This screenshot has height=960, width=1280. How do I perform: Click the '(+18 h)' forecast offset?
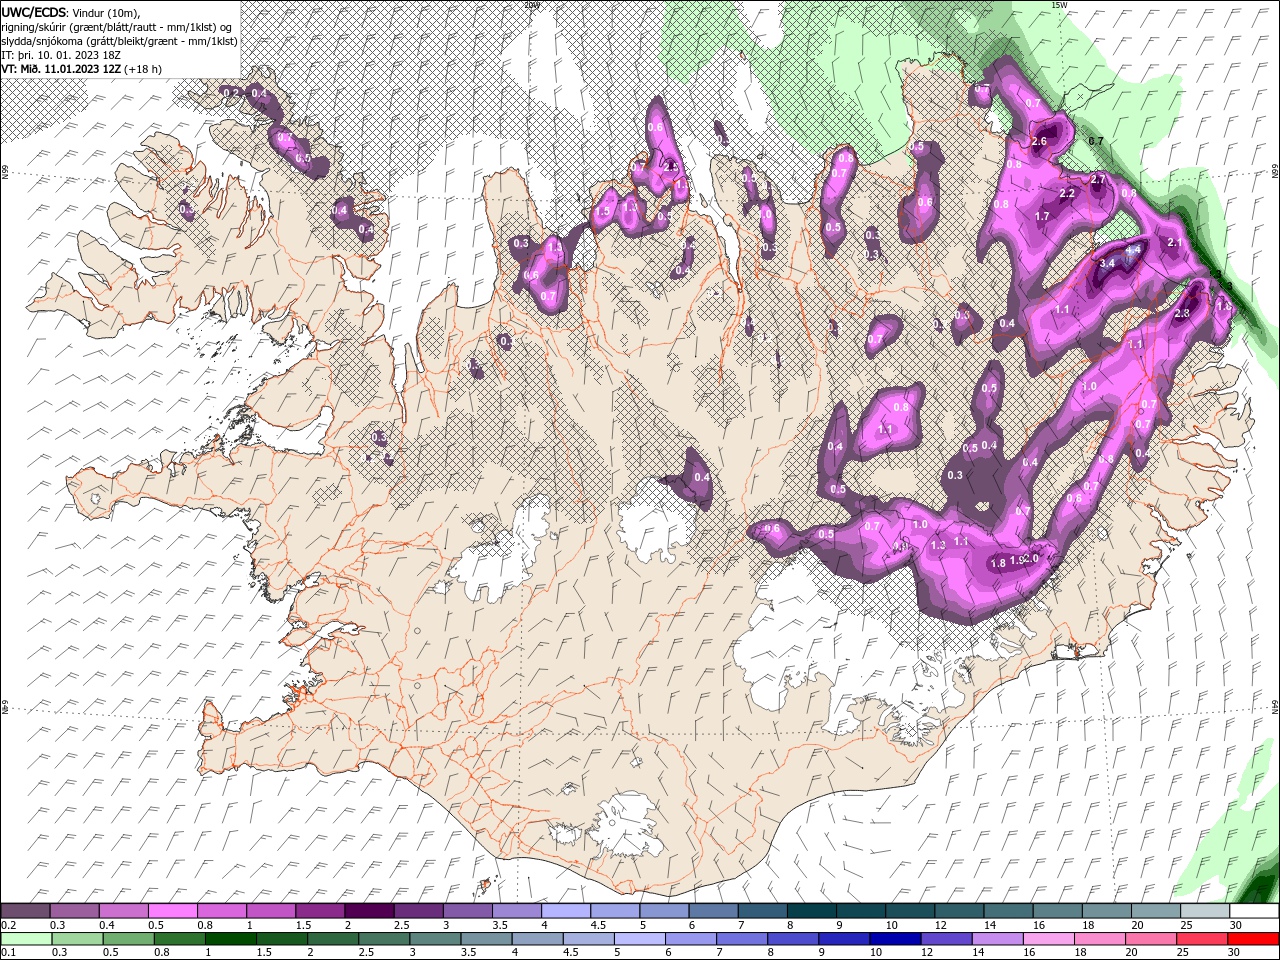pyautogui.click(x=143, y=69)
